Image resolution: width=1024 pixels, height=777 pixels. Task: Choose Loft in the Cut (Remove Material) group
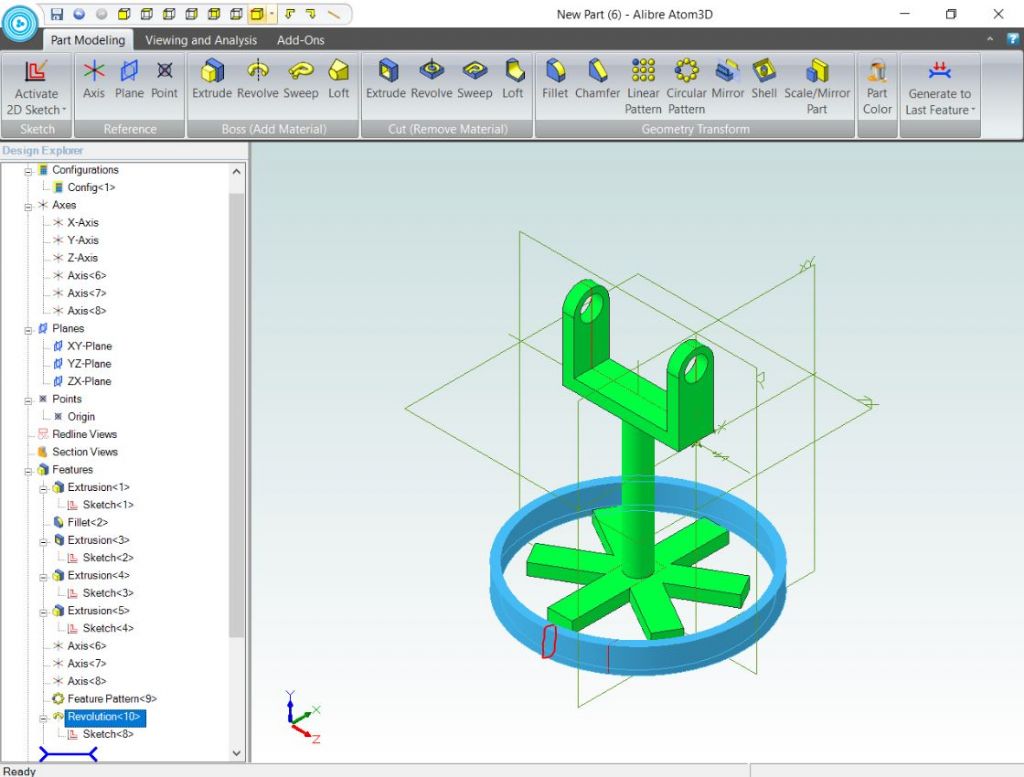(x=513, y=79)
